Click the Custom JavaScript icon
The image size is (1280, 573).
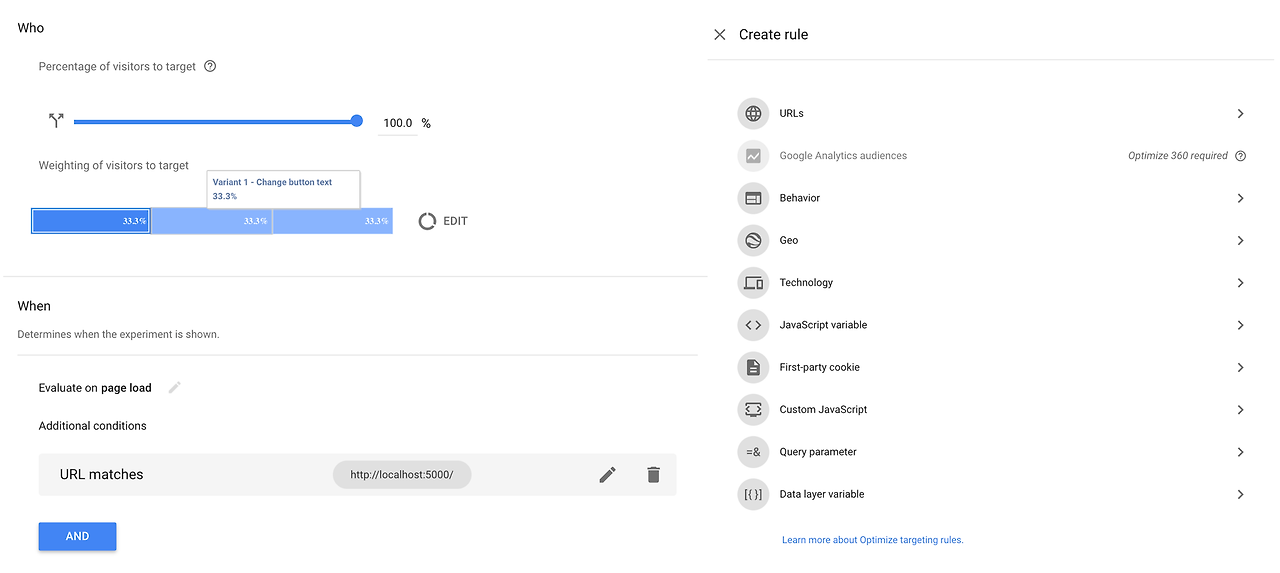(753, 410)
